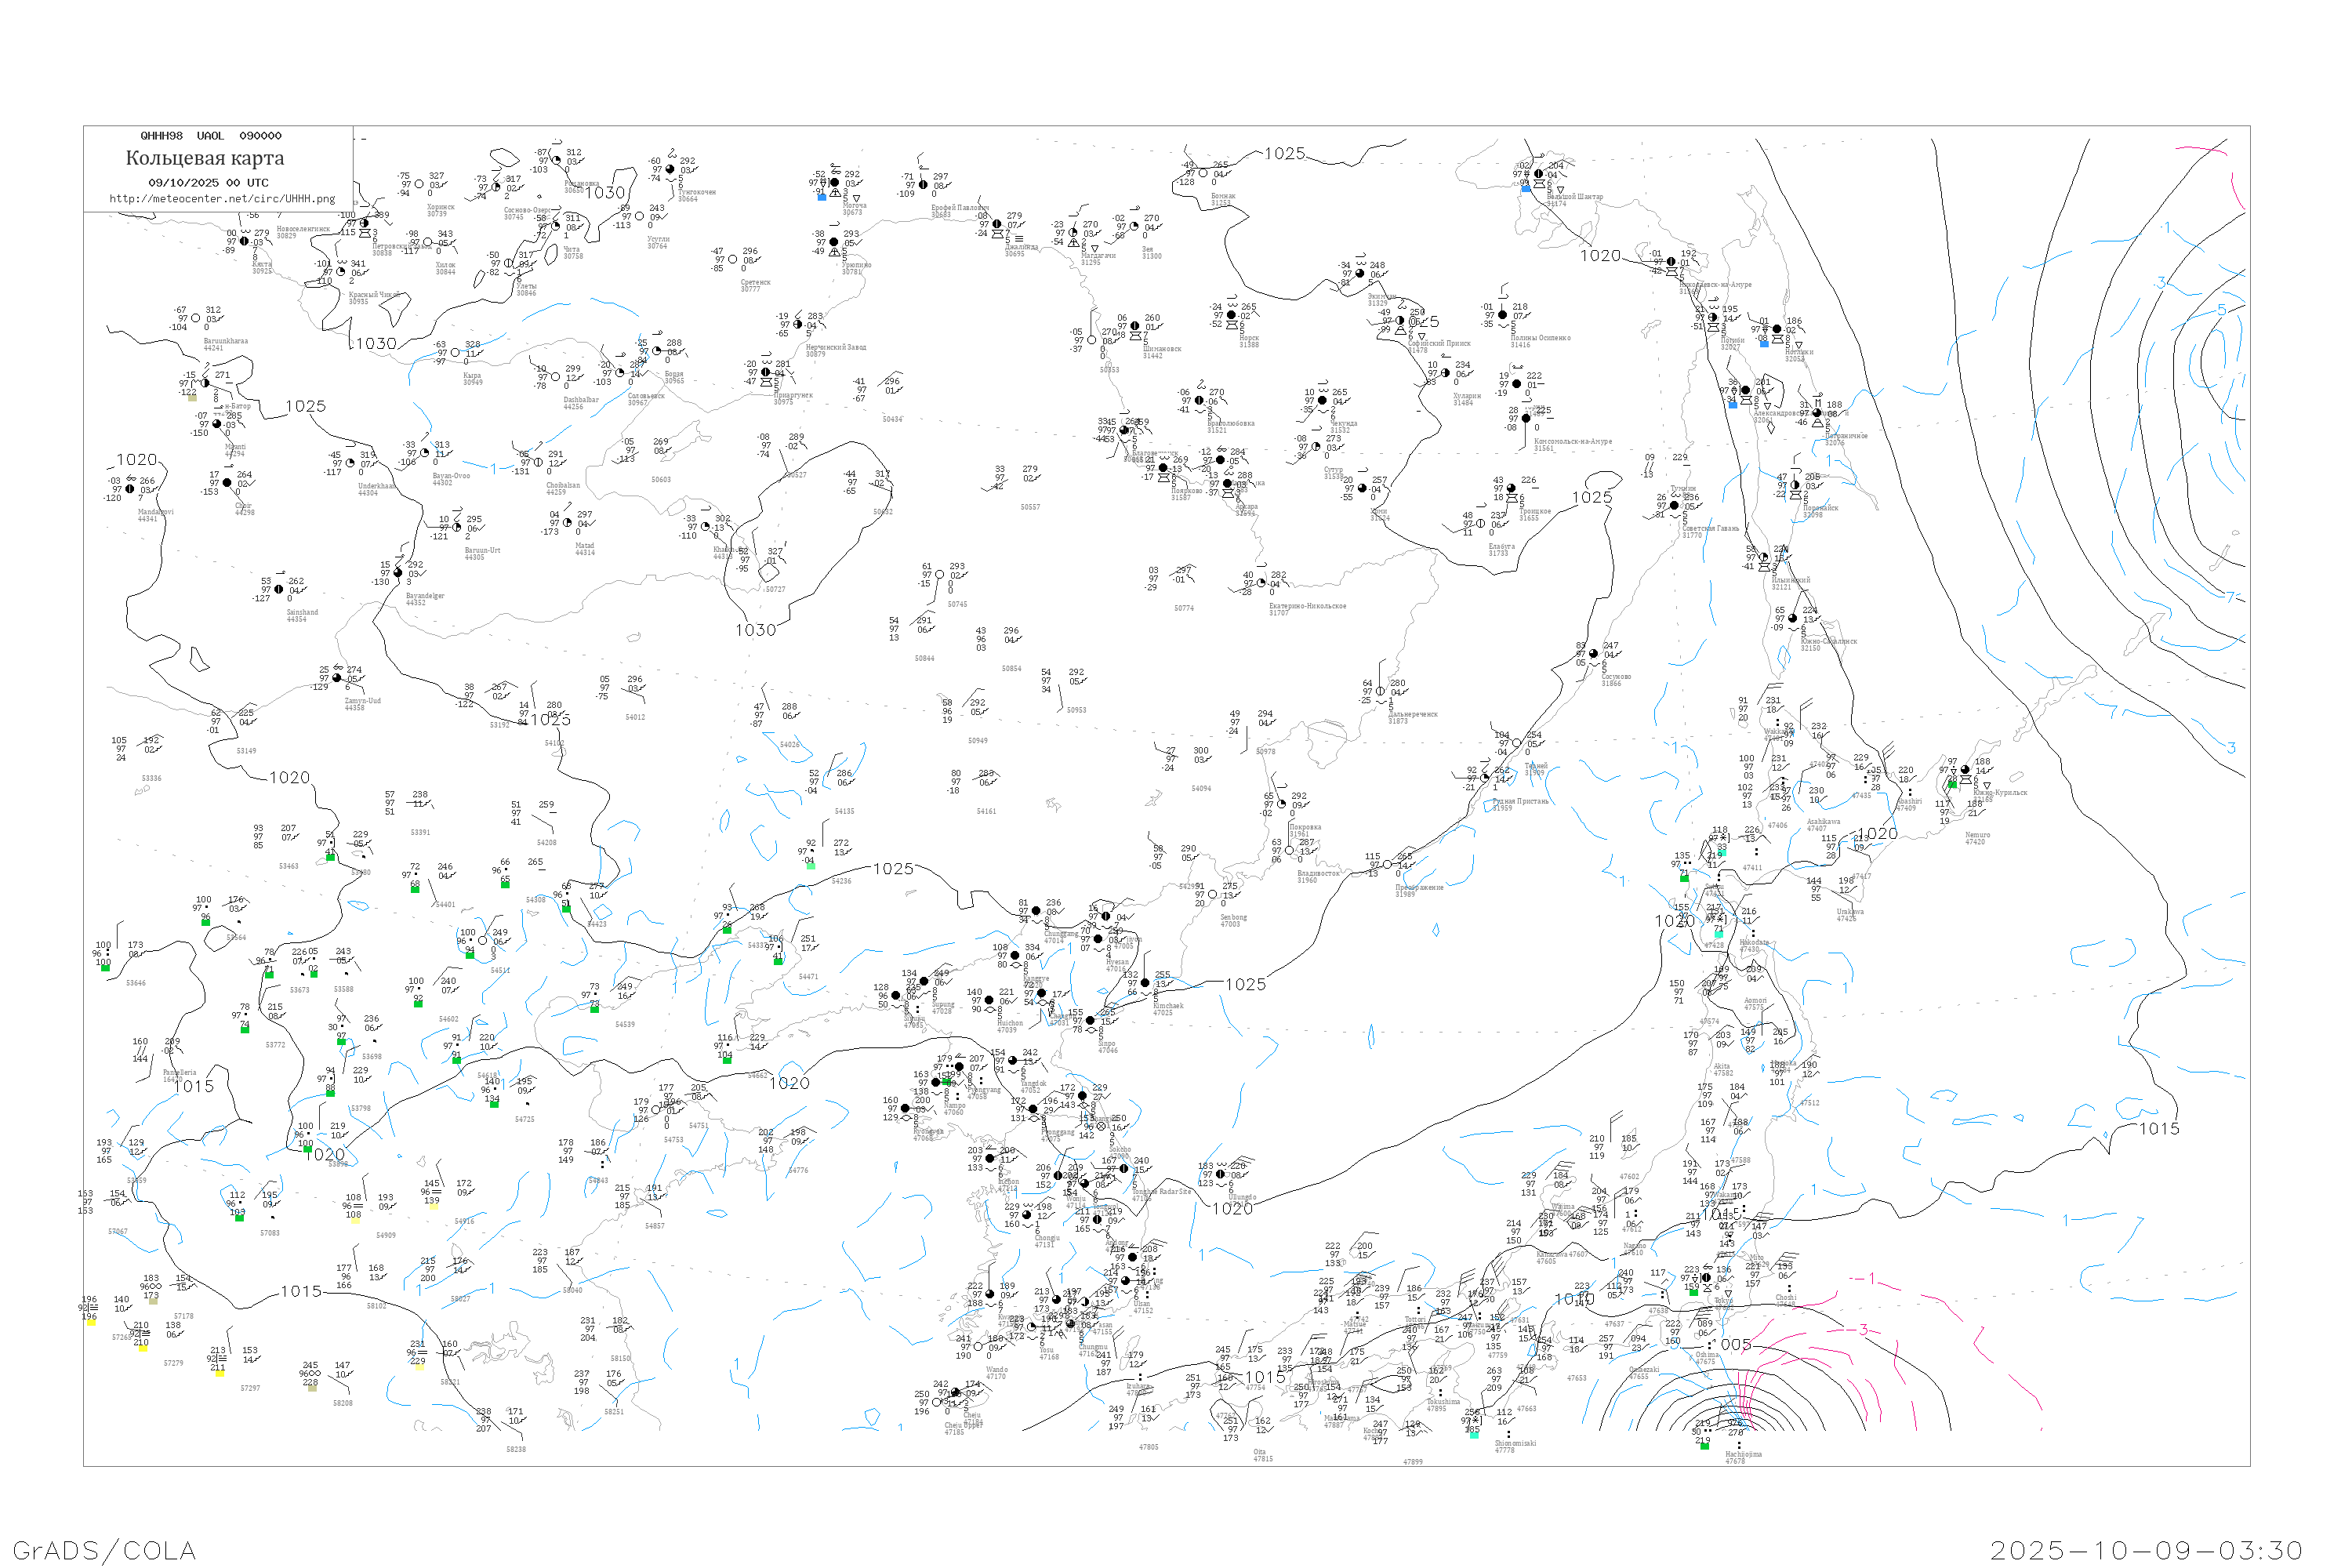The image size is (2352, 1568).
Task: Click the 2025-10-09-03:30 timestamp footer
Action: (2146, 1550)
